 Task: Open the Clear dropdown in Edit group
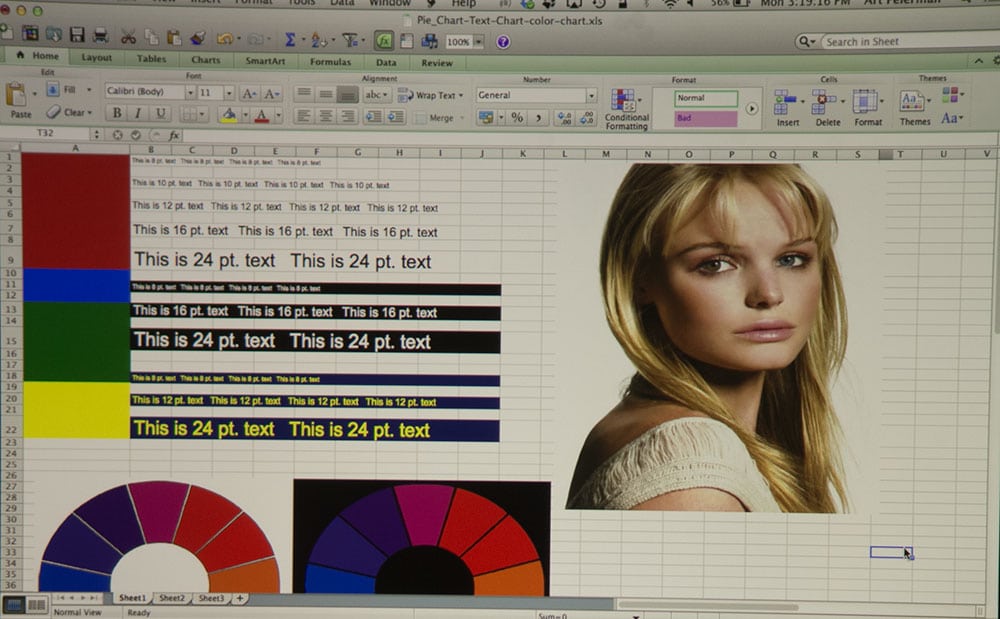pyautogui.click(x=89, y=113)
